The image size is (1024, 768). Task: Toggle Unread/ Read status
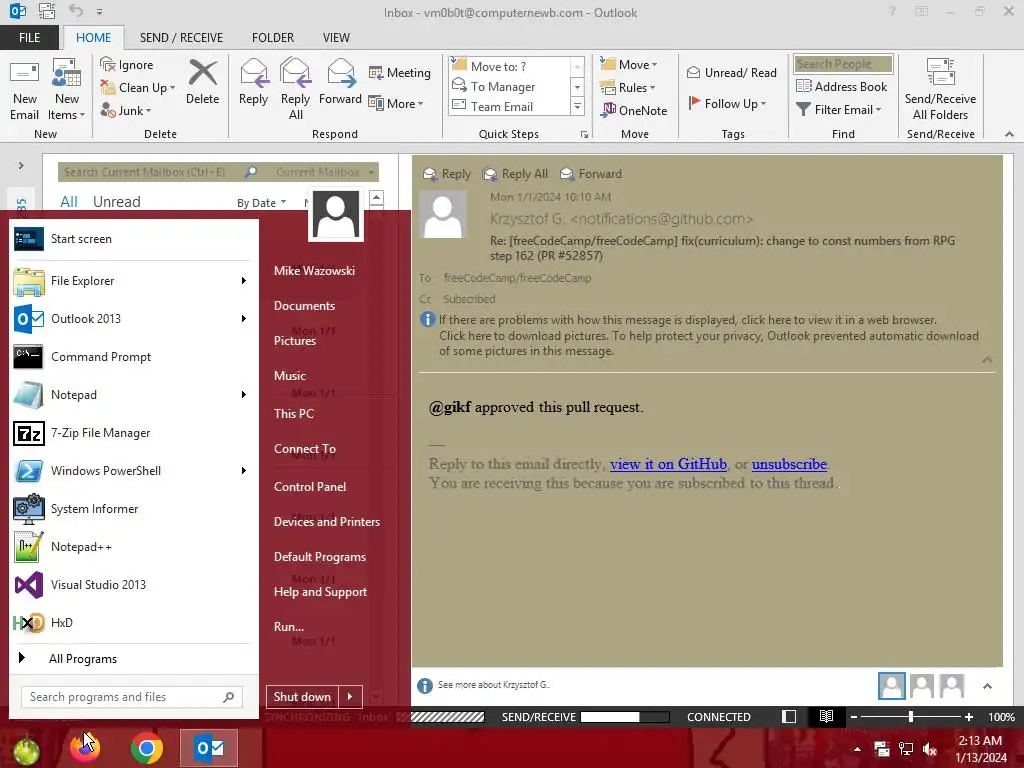coord(732,72)
